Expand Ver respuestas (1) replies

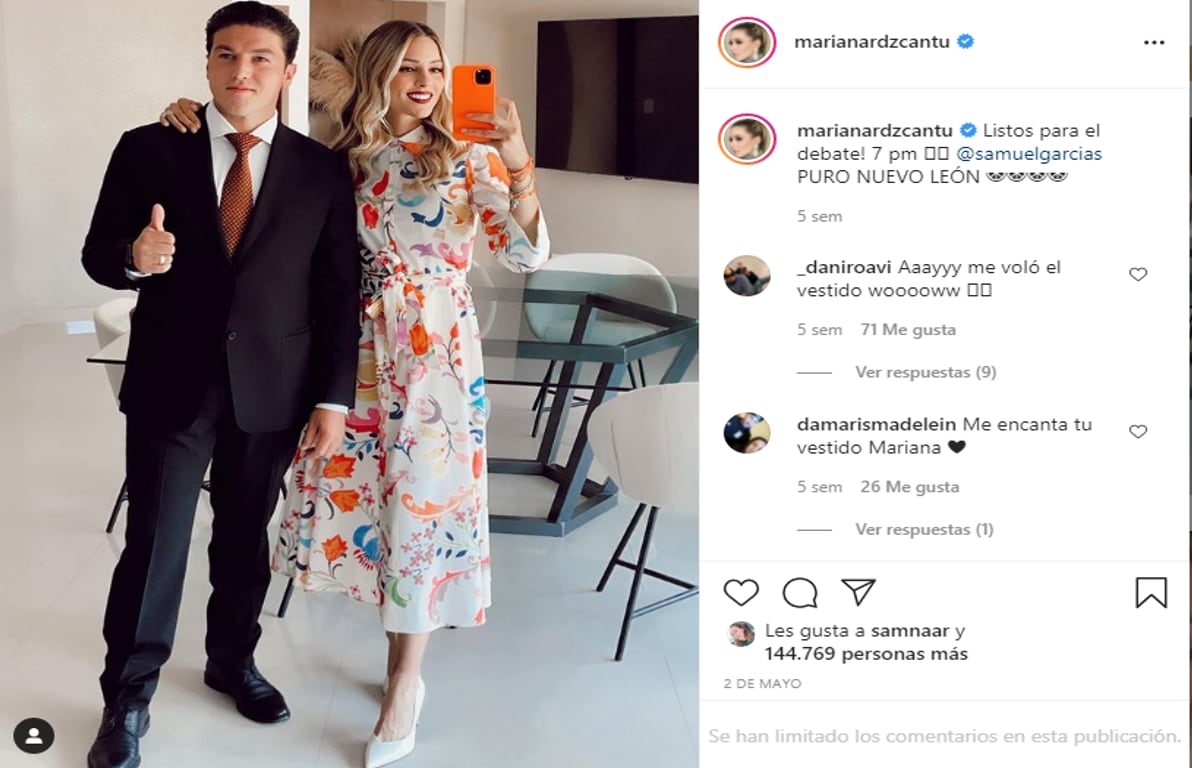tap(924, 529)
